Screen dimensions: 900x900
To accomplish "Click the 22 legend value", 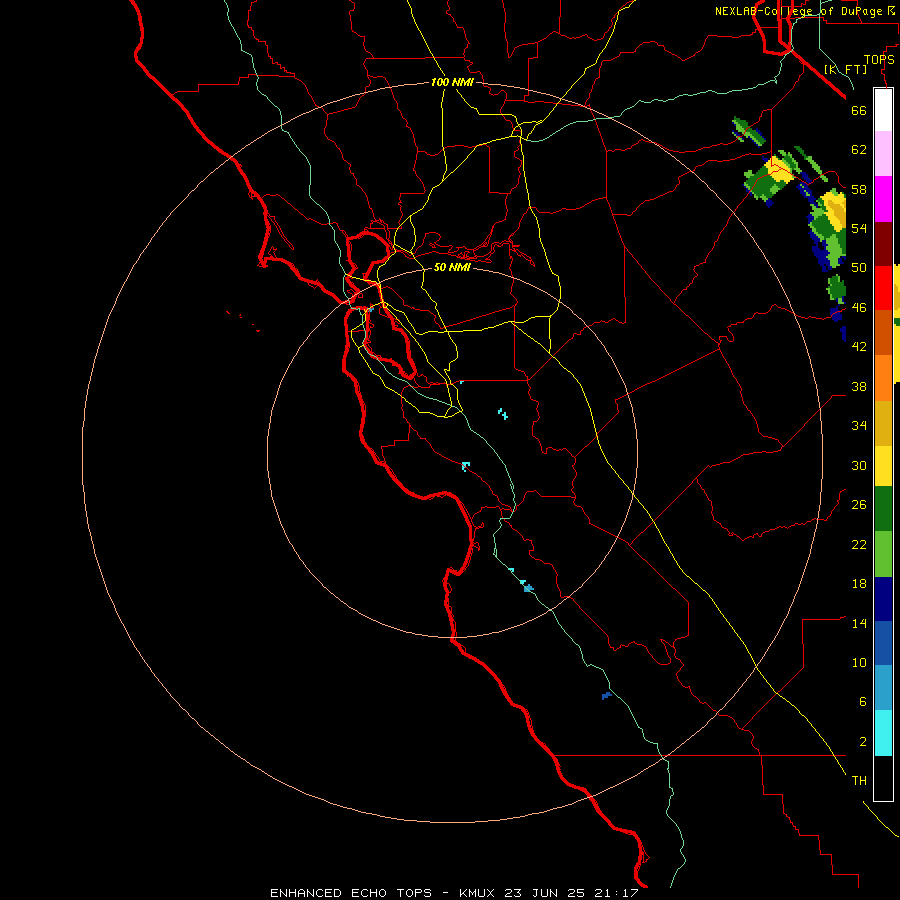I will pyautogui.click(x=859, y=544).
